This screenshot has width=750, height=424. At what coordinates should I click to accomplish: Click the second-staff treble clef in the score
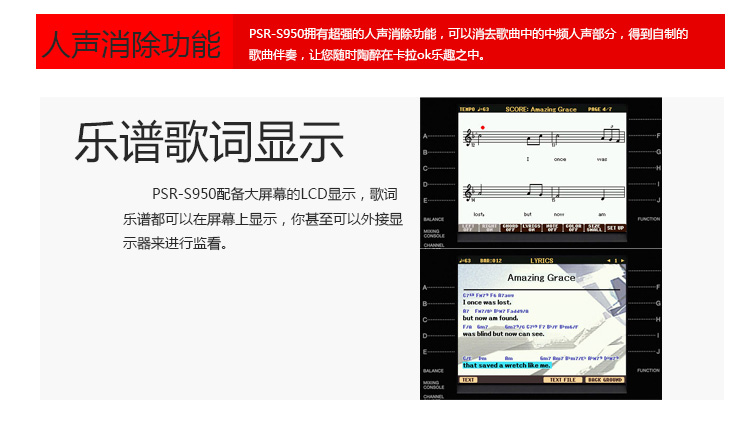coord(468,192)
